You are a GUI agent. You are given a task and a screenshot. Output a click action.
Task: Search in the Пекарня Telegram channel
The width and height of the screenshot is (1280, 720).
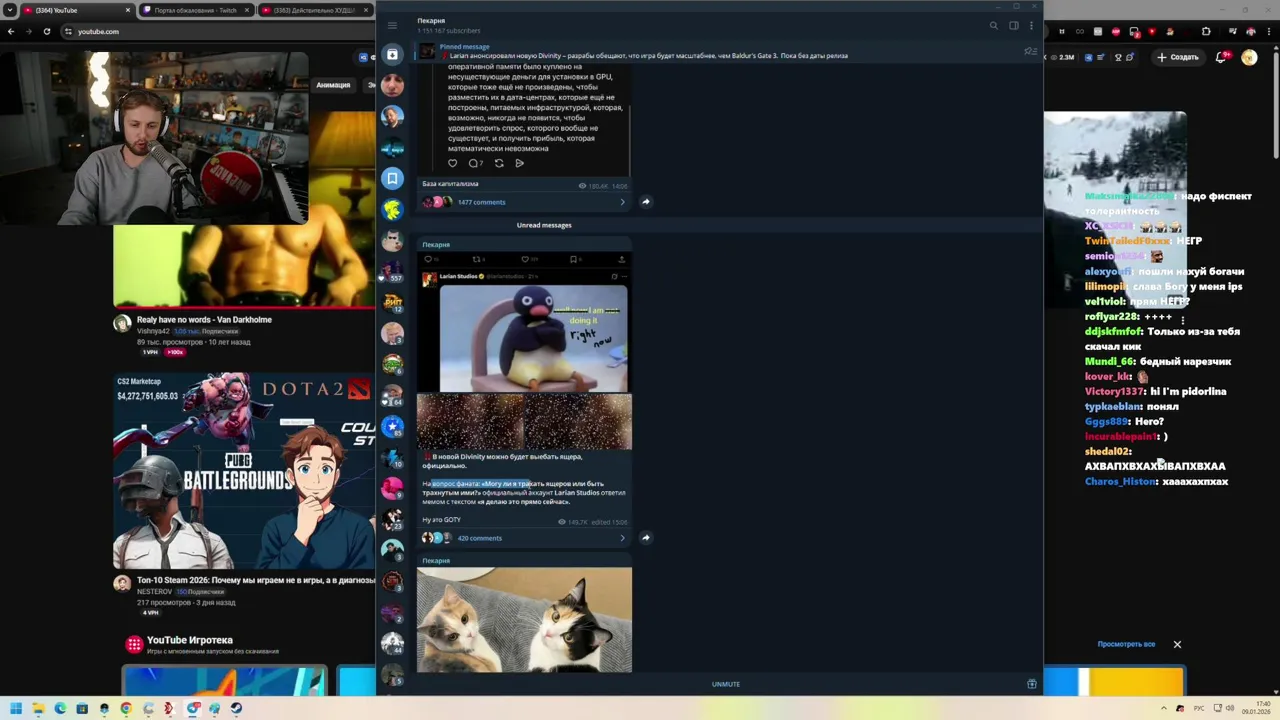tap(993, 25)
